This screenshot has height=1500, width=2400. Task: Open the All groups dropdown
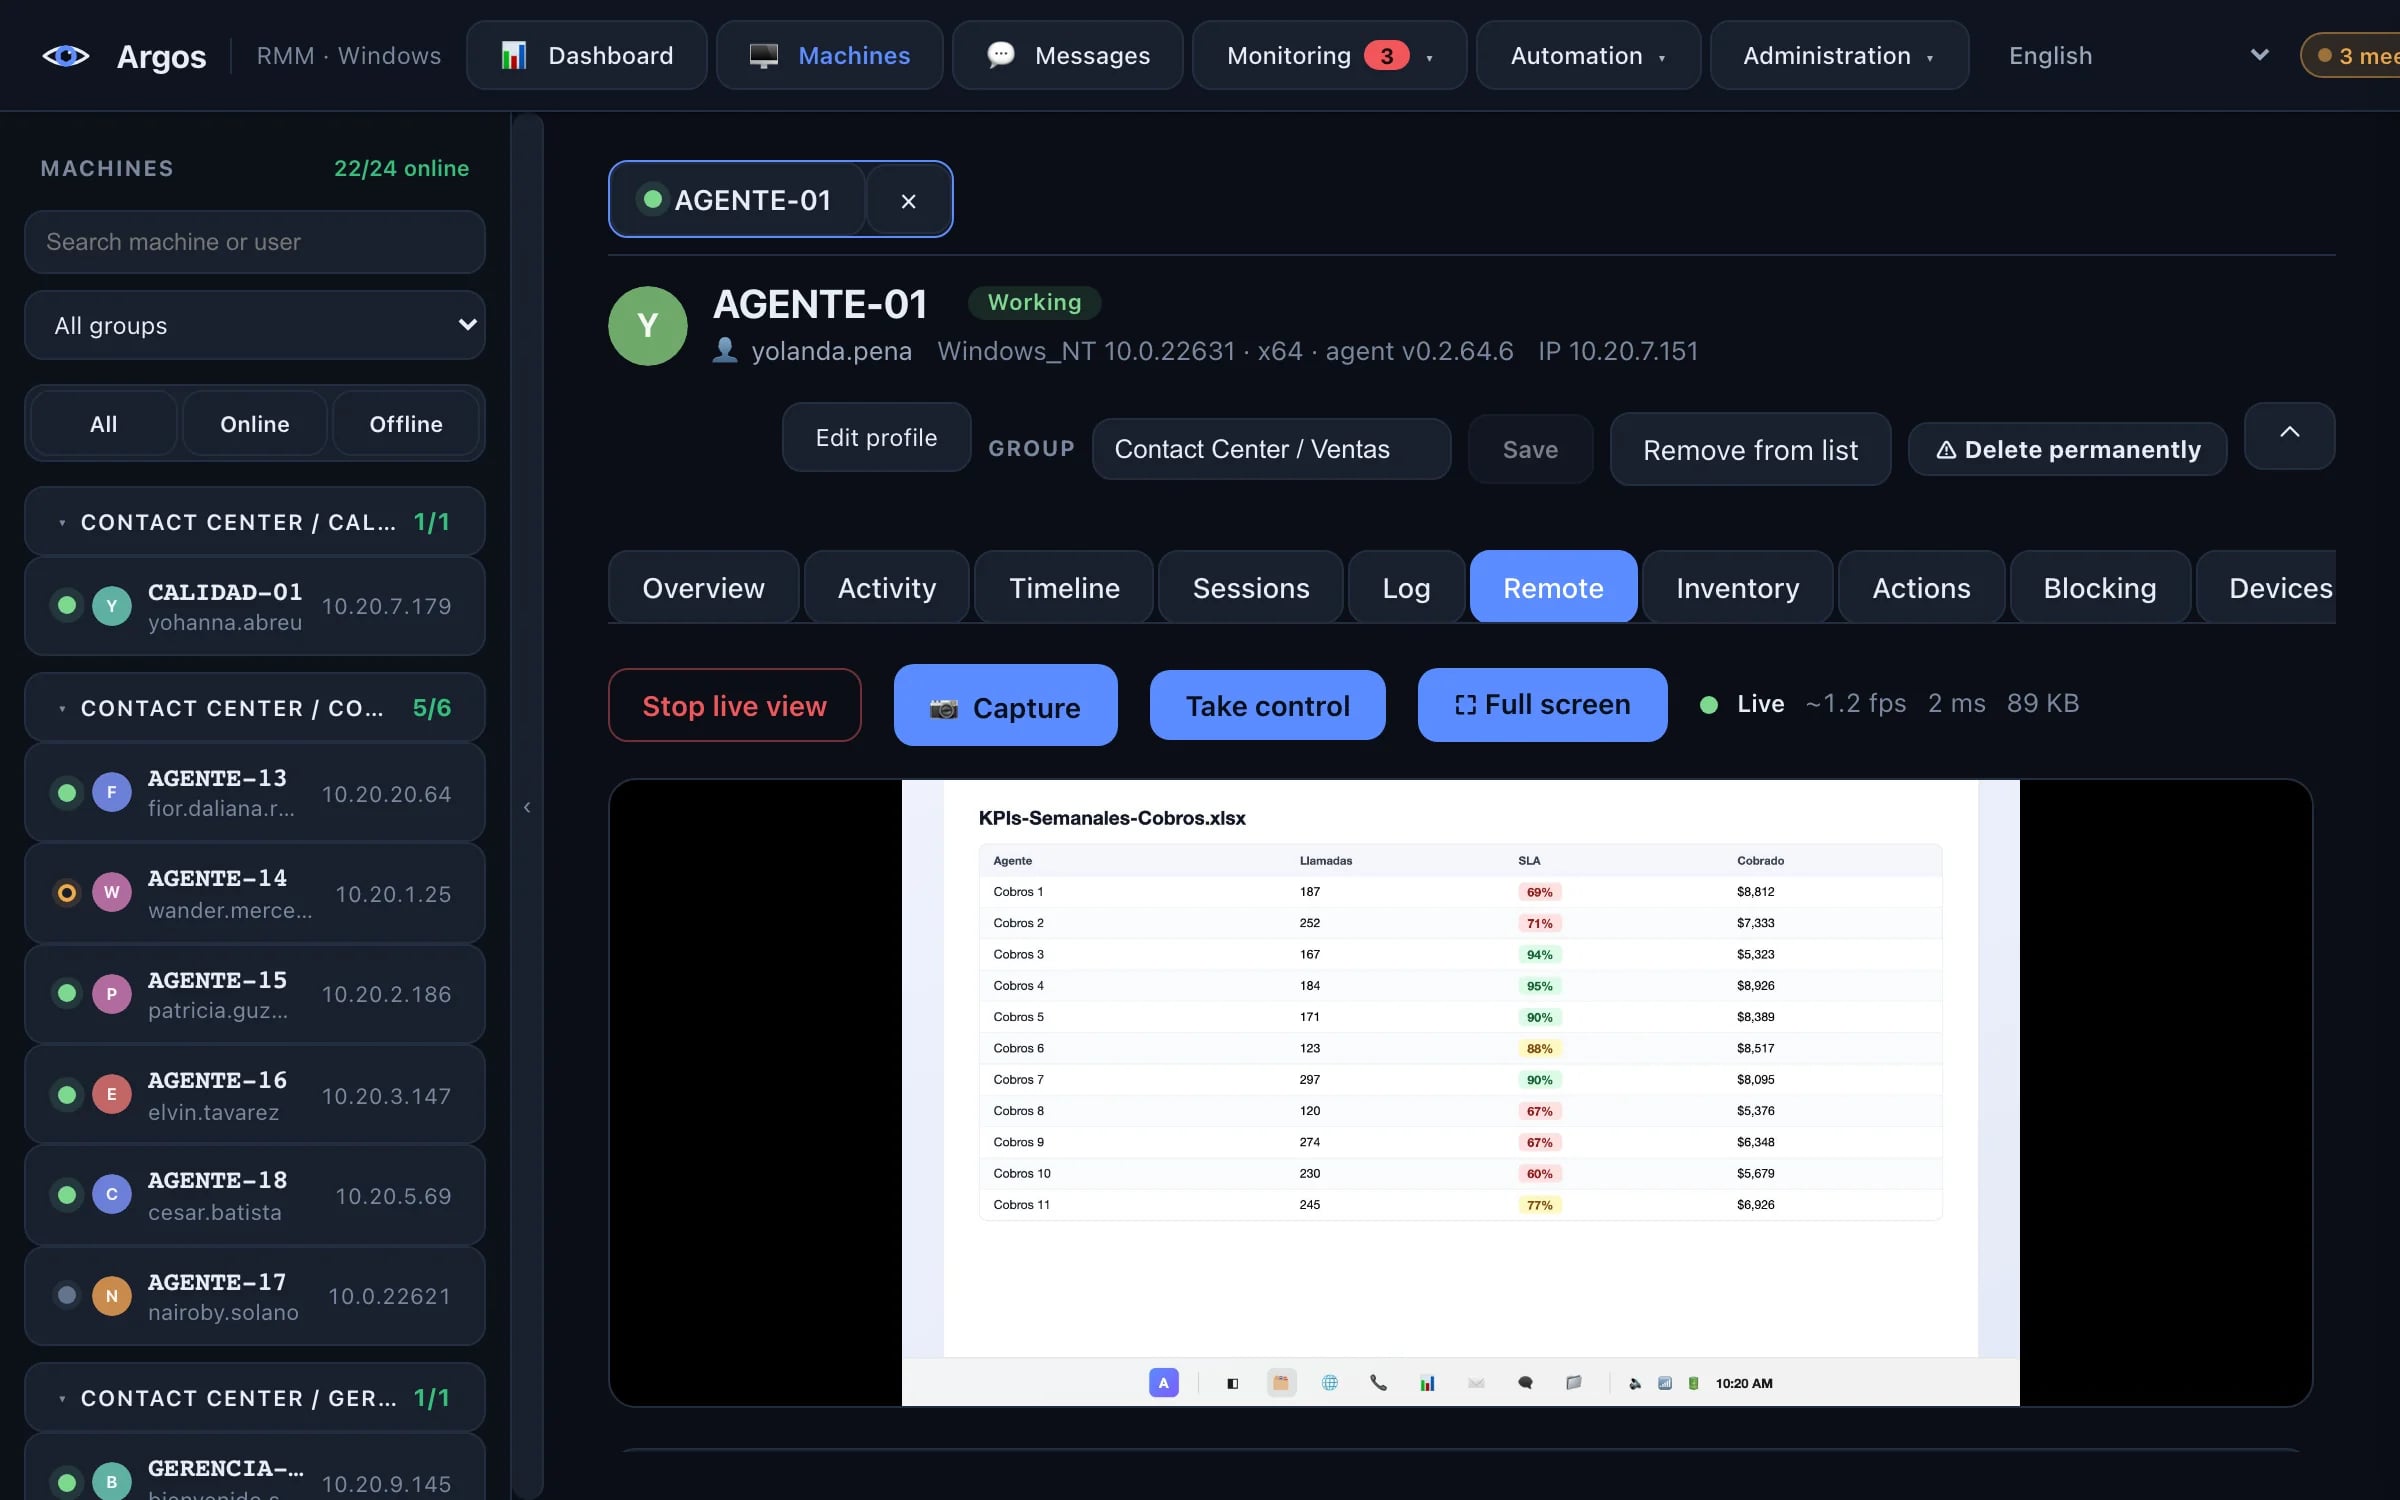(x=255, y=325)
